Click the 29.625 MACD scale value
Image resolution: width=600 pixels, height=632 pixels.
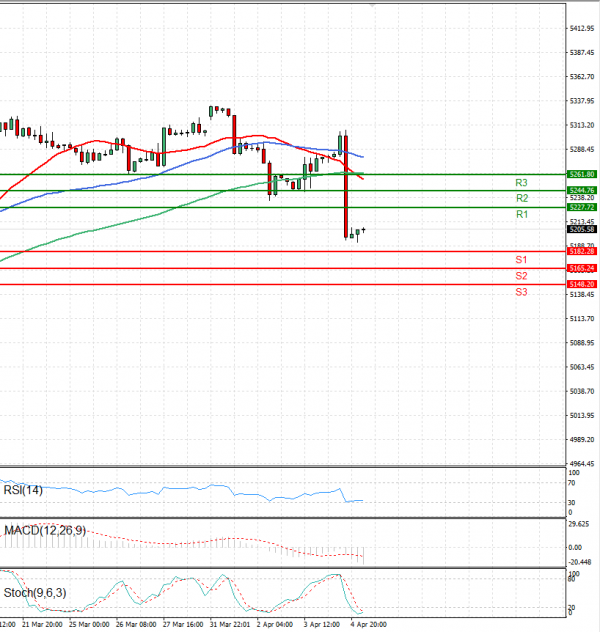578,524
